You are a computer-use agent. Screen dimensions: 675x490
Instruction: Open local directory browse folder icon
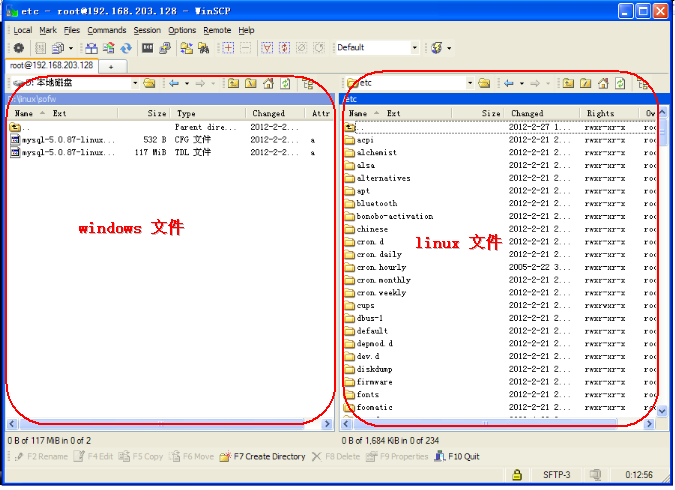149,83
